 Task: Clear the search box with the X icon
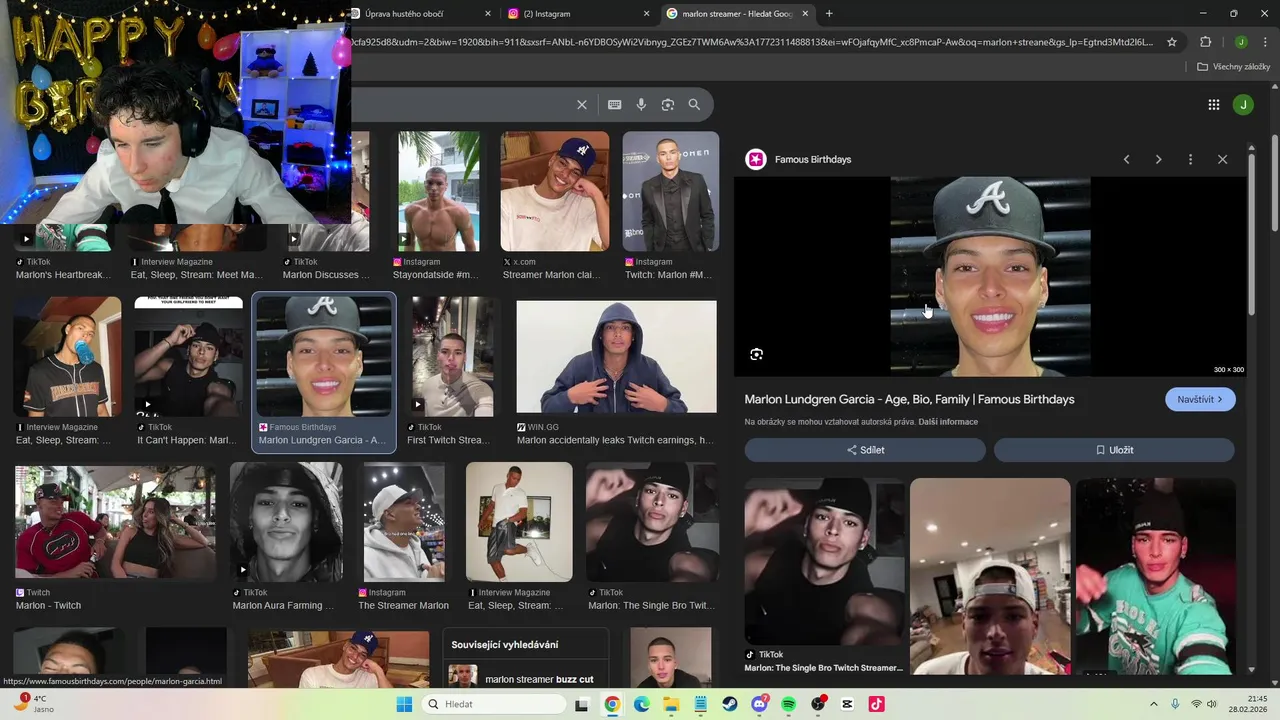click(x=582, y=104)
